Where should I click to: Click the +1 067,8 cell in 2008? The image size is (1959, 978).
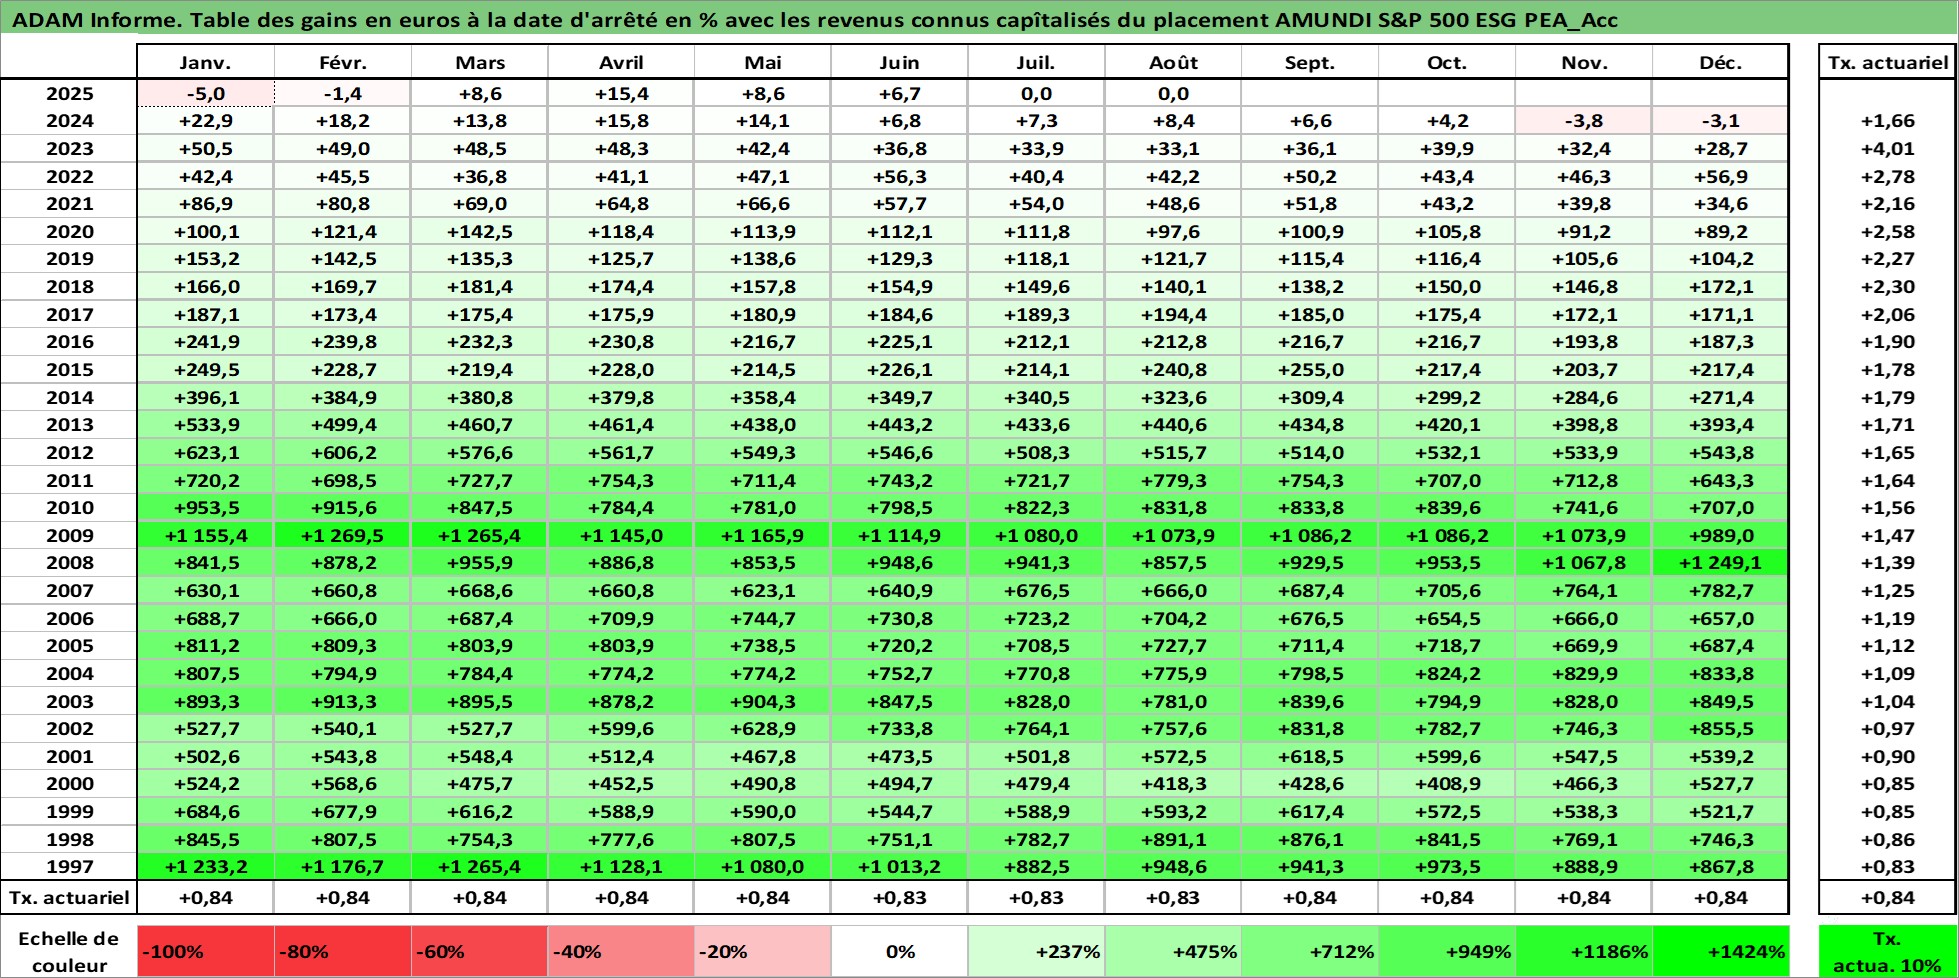[x=1584, y=563]
